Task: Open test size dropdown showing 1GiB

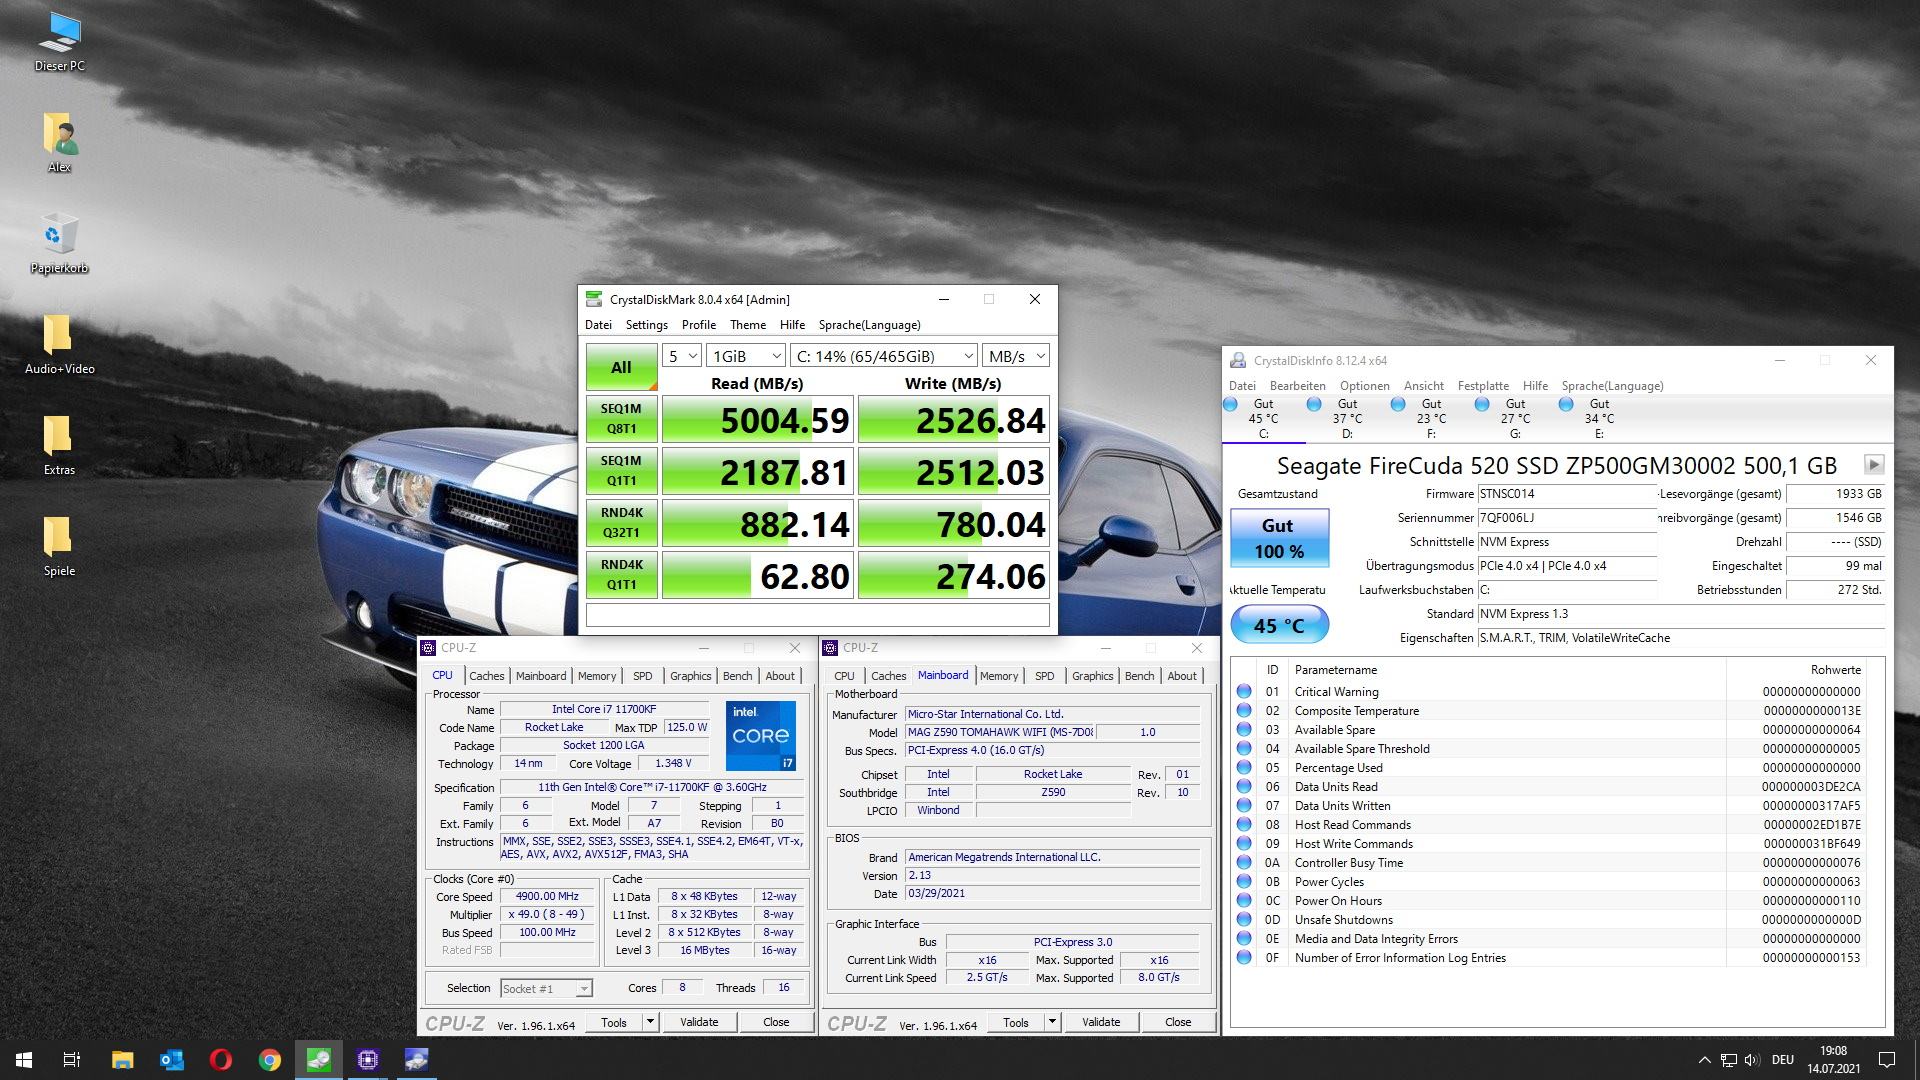Action: point(746,356)
